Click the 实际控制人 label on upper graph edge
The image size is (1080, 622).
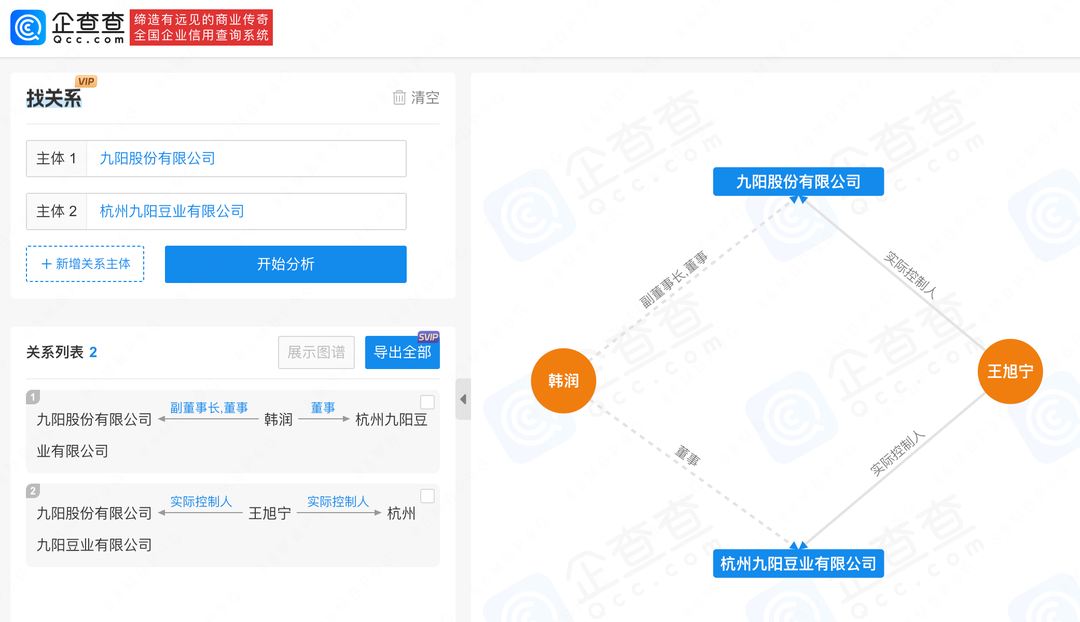910,276
